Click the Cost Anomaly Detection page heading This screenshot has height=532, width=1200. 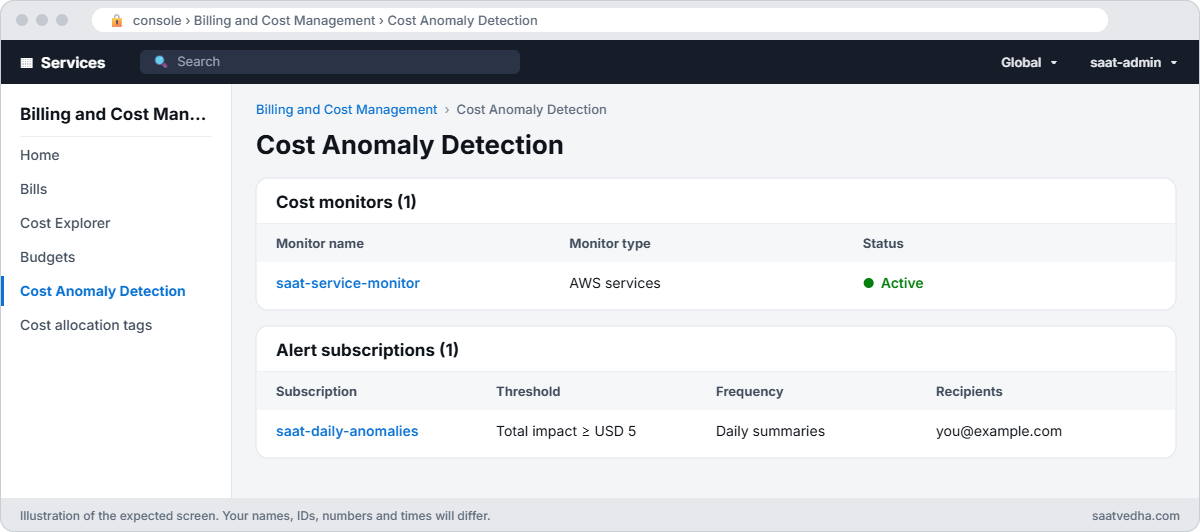(410, 145)
